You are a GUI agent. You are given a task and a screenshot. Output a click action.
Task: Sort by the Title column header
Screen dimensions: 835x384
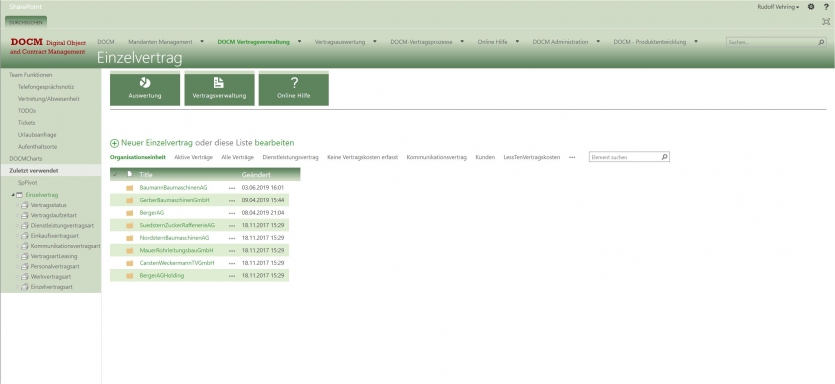pyautogui.click(x=146, y=174)
